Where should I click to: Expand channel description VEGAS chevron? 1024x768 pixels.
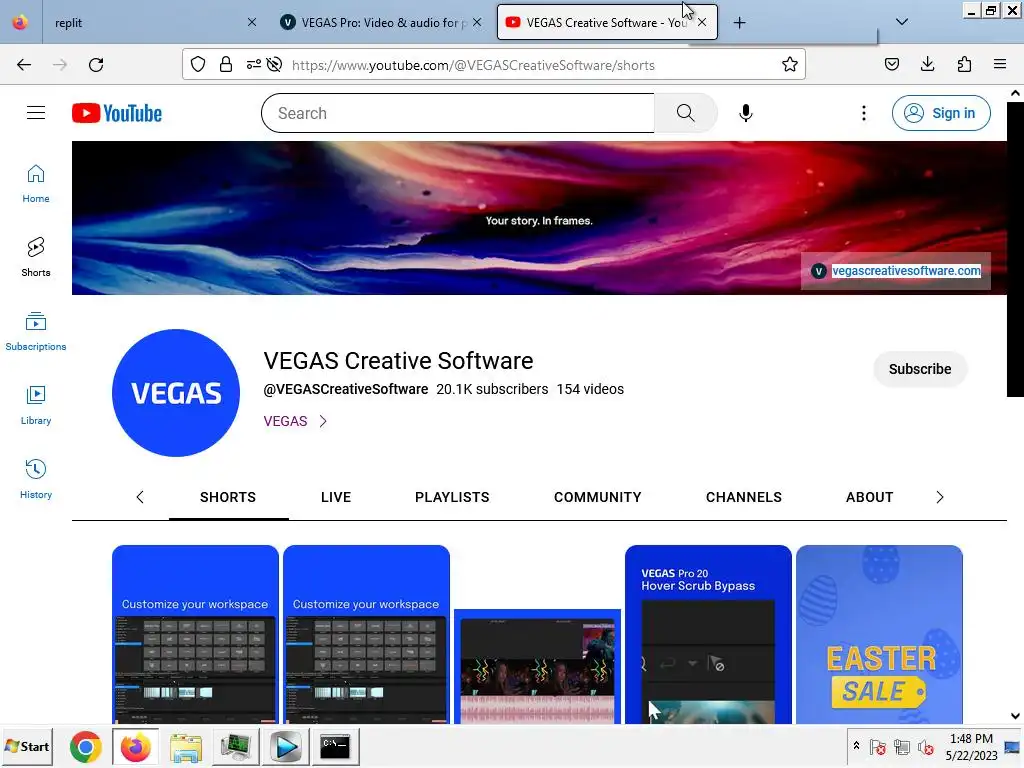323,421
